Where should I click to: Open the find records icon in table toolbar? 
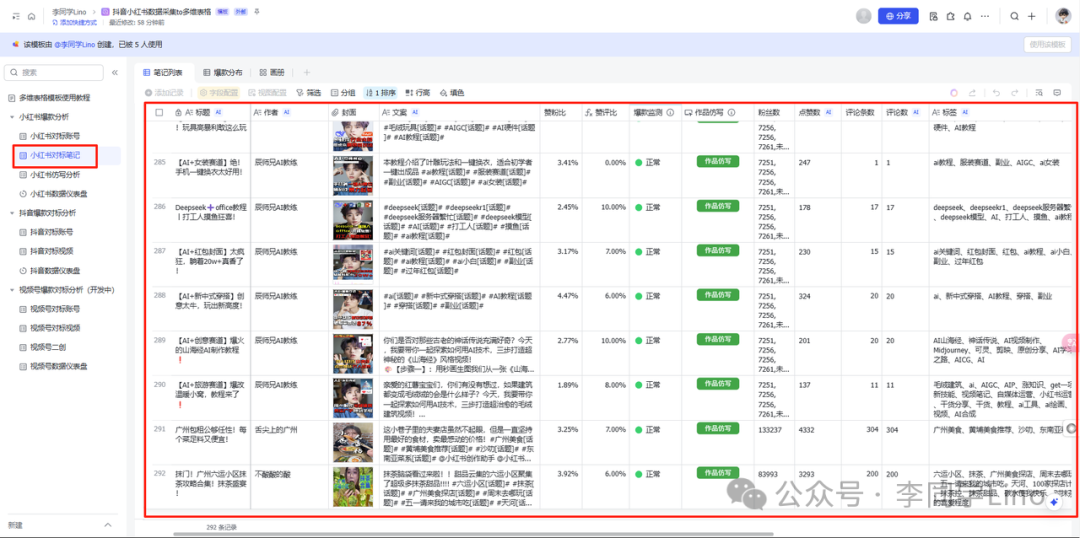coord(1039,92)
